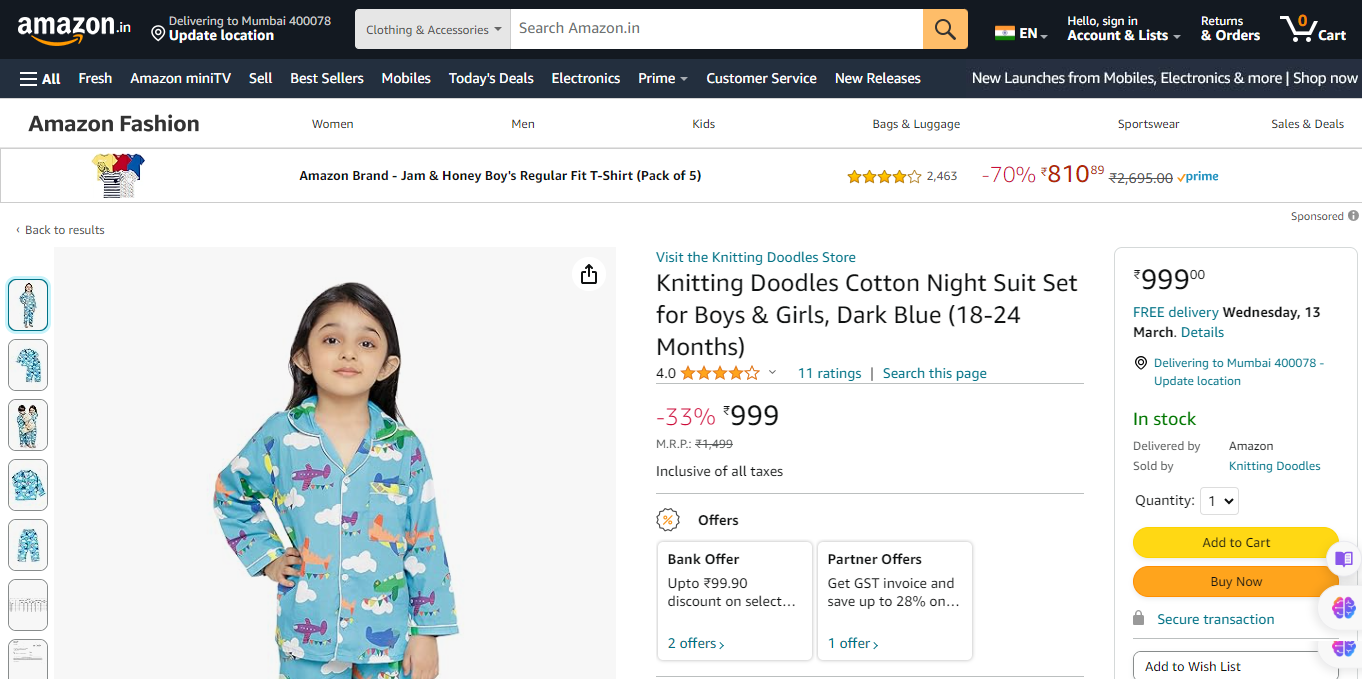
Task: Select the second product thumbnail image
Action: [x=28, y=365]
